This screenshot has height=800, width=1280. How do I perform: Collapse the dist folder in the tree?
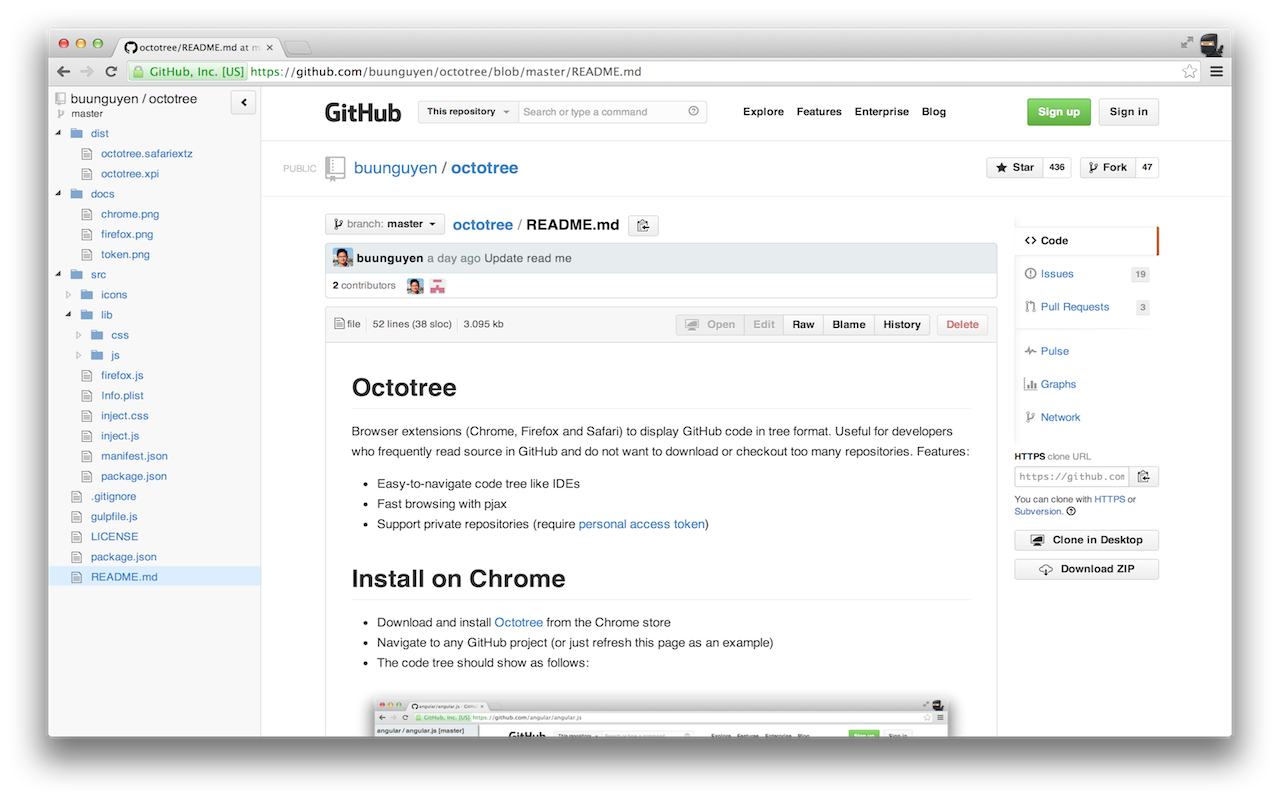[x=58, y=133]
